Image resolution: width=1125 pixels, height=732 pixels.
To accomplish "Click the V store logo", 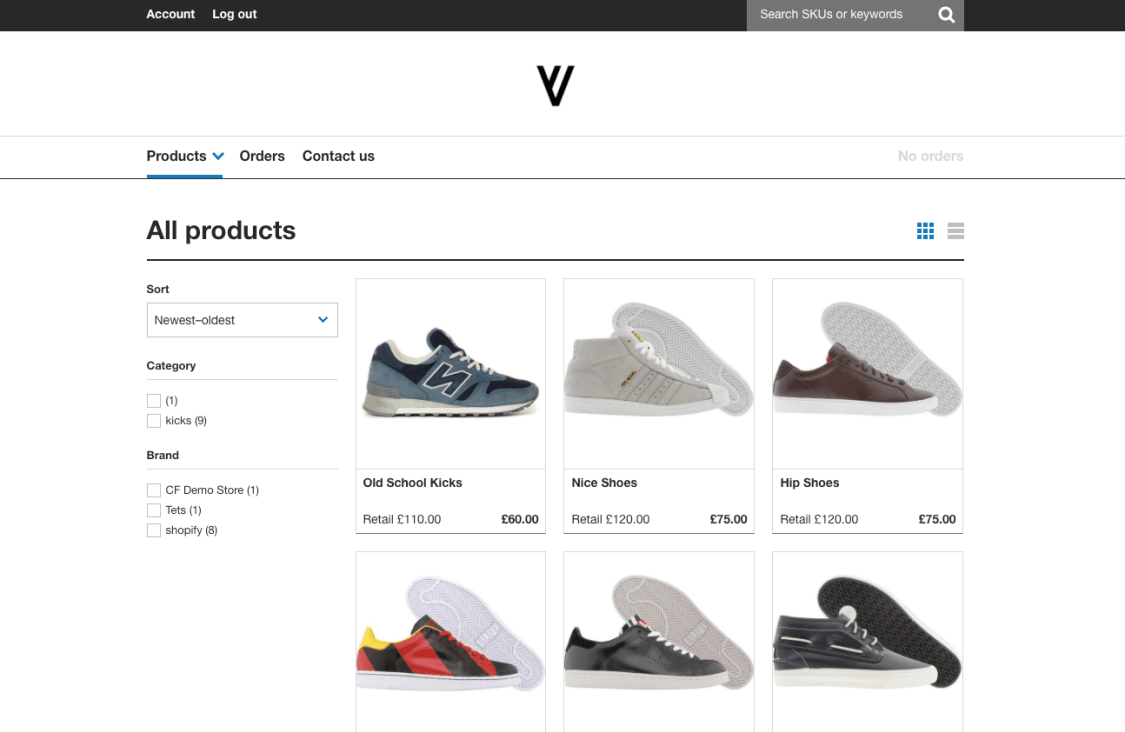I will [x=556, y=84].
